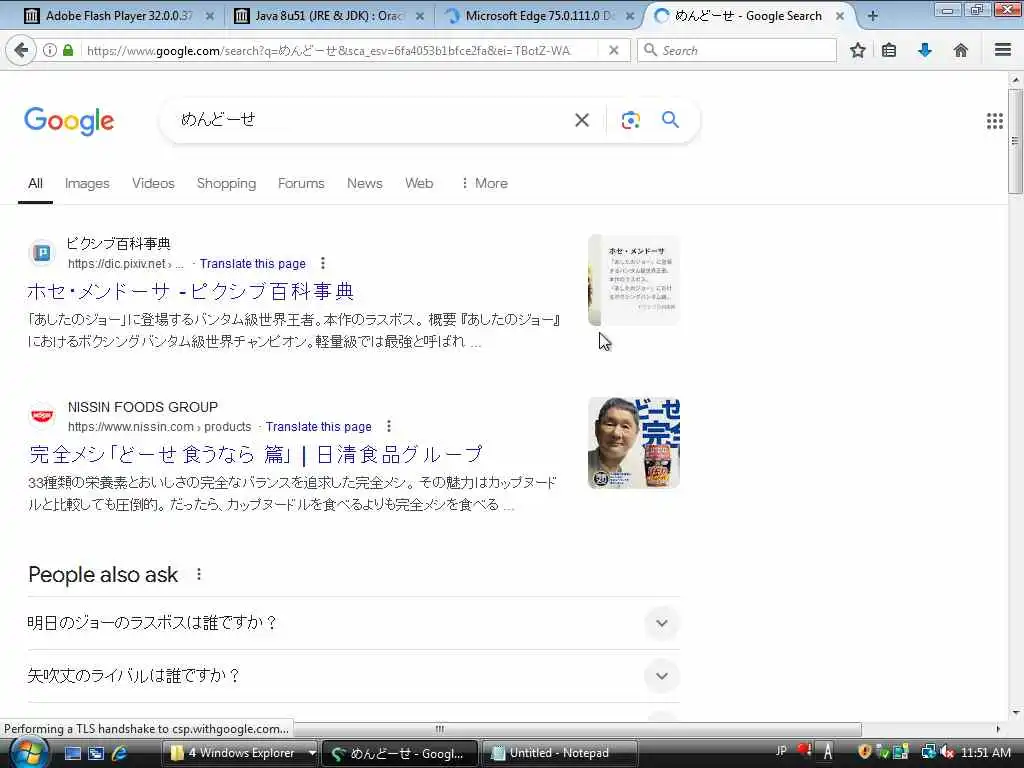Open the Nissin result thumbnail image
The width and height of the screenshot is (1024, 768).
(x=633, y=443)
